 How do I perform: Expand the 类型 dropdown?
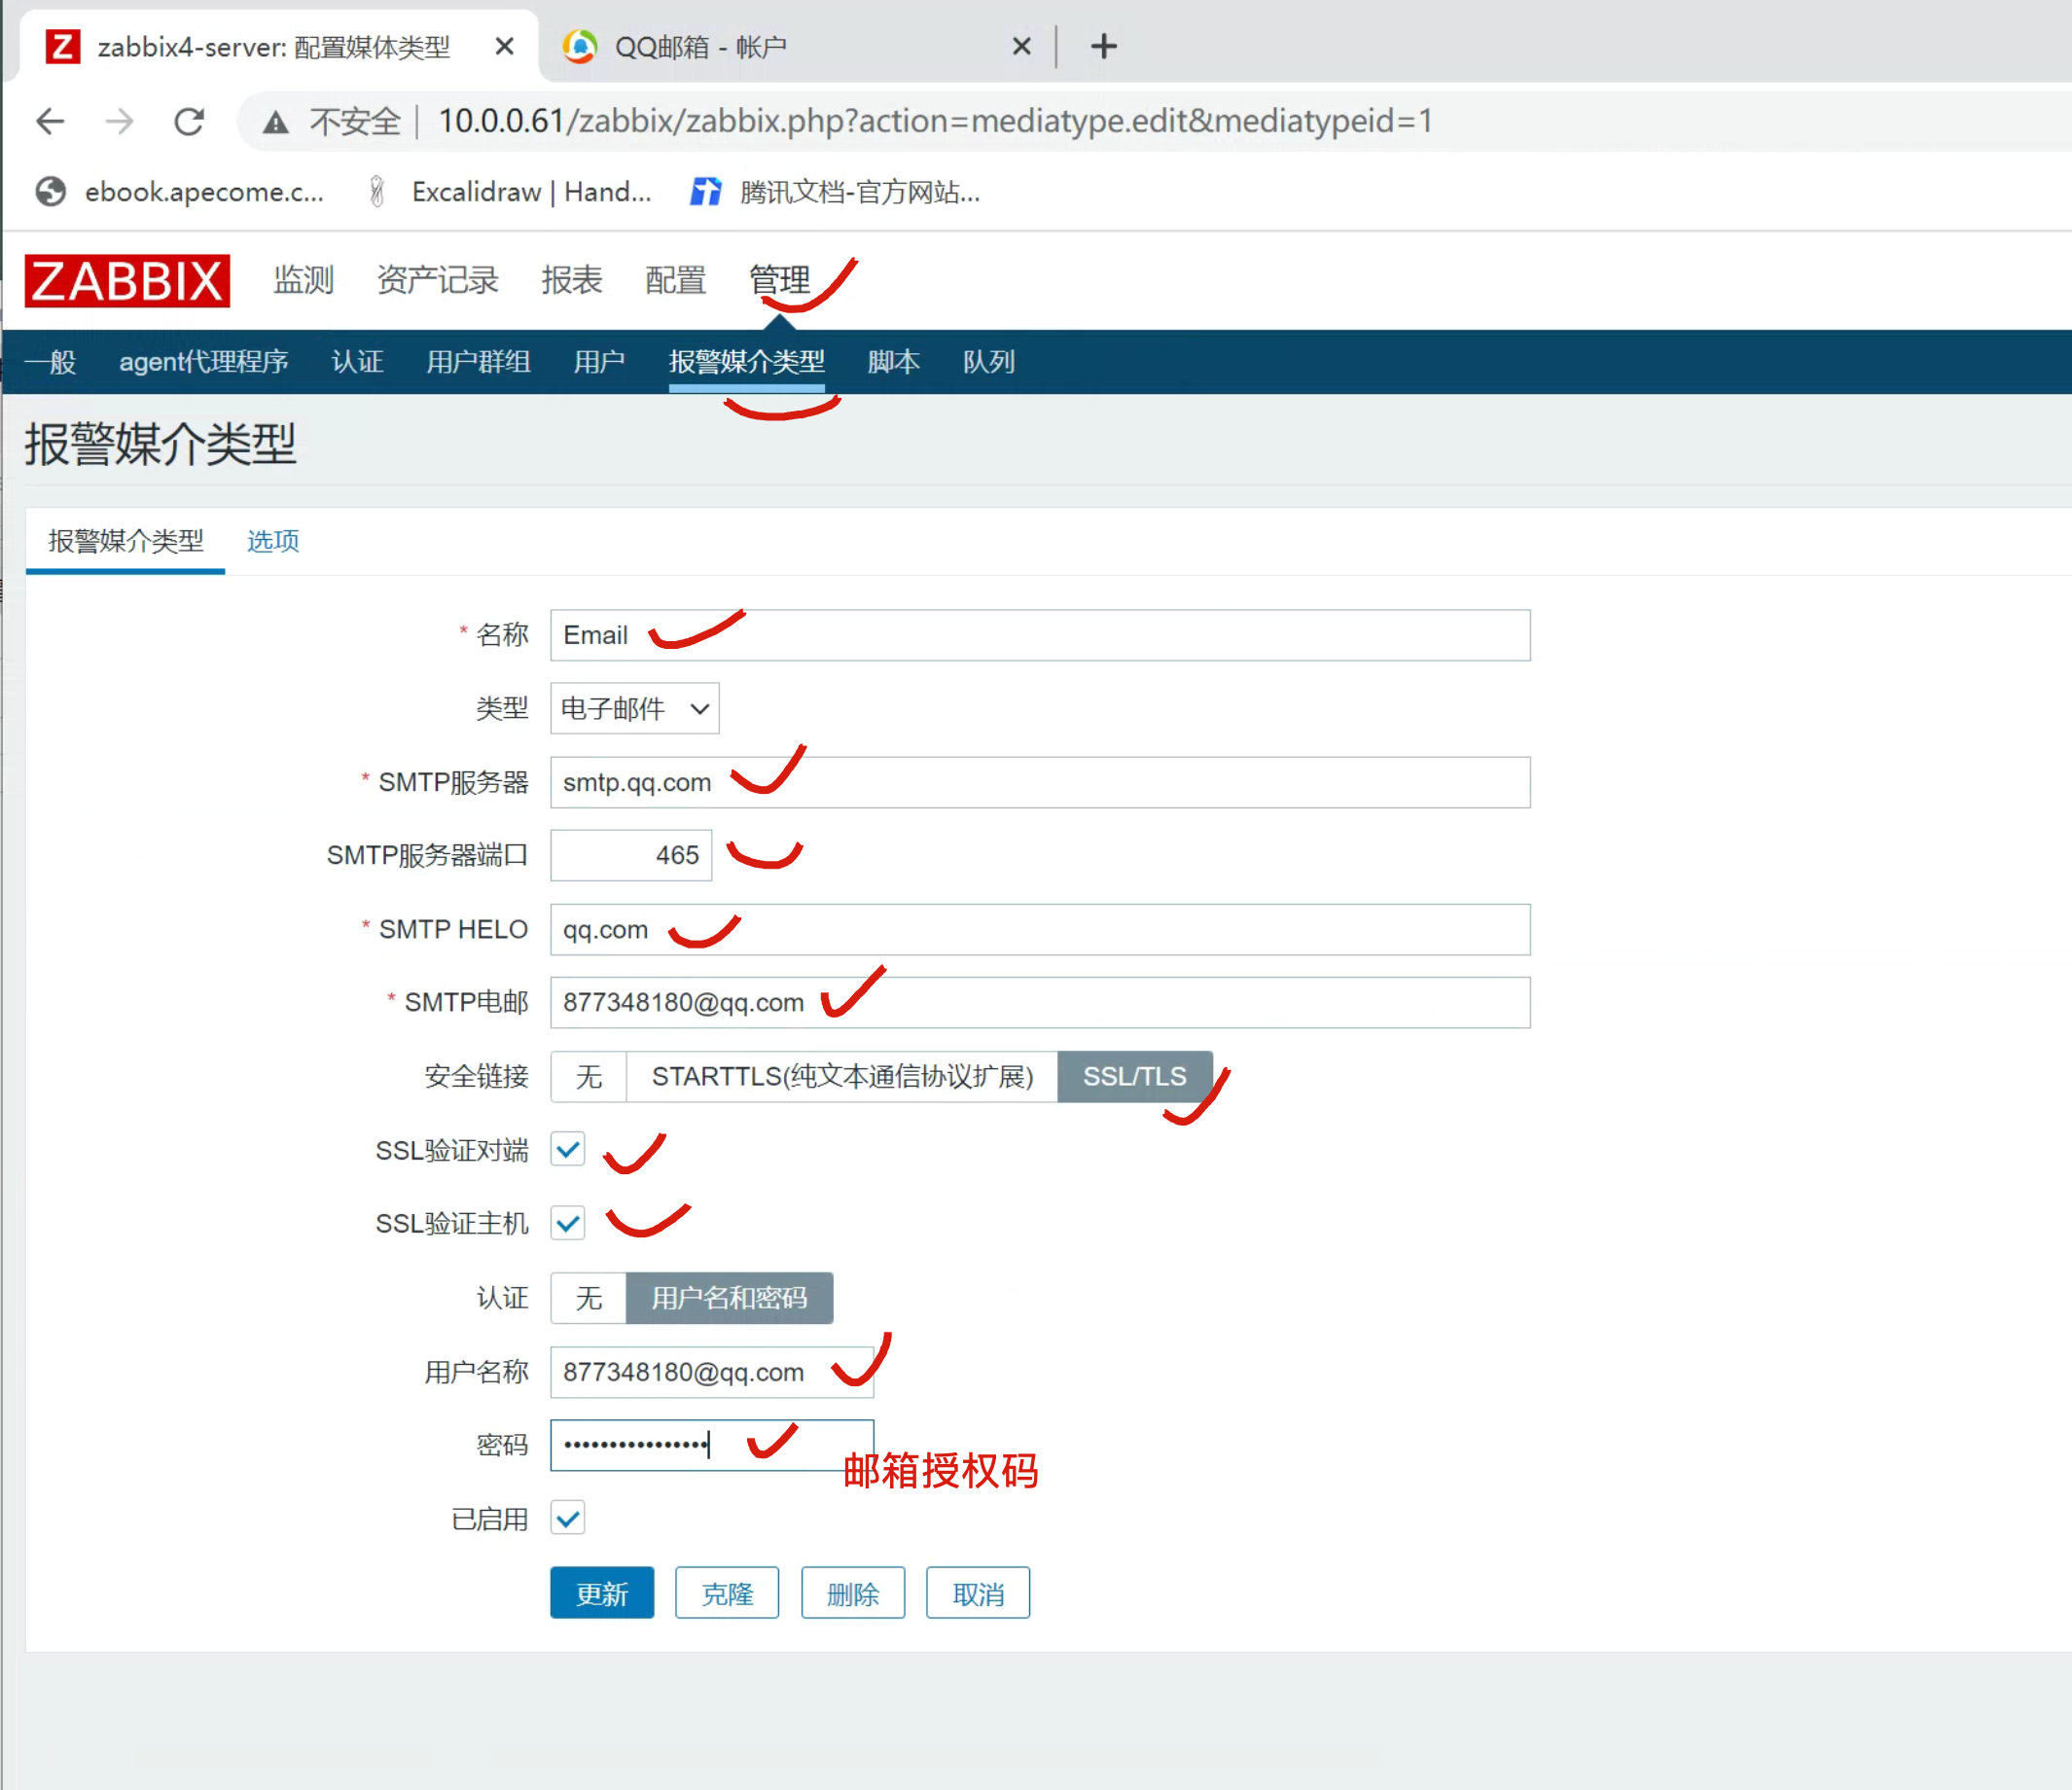(x=634, y=709)
